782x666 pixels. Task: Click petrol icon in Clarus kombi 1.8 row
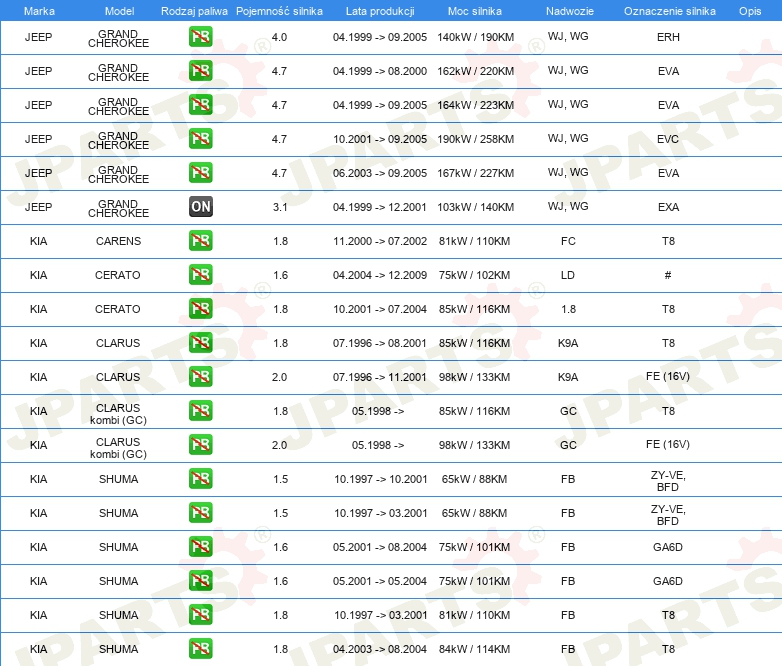[x=200, y=411]
